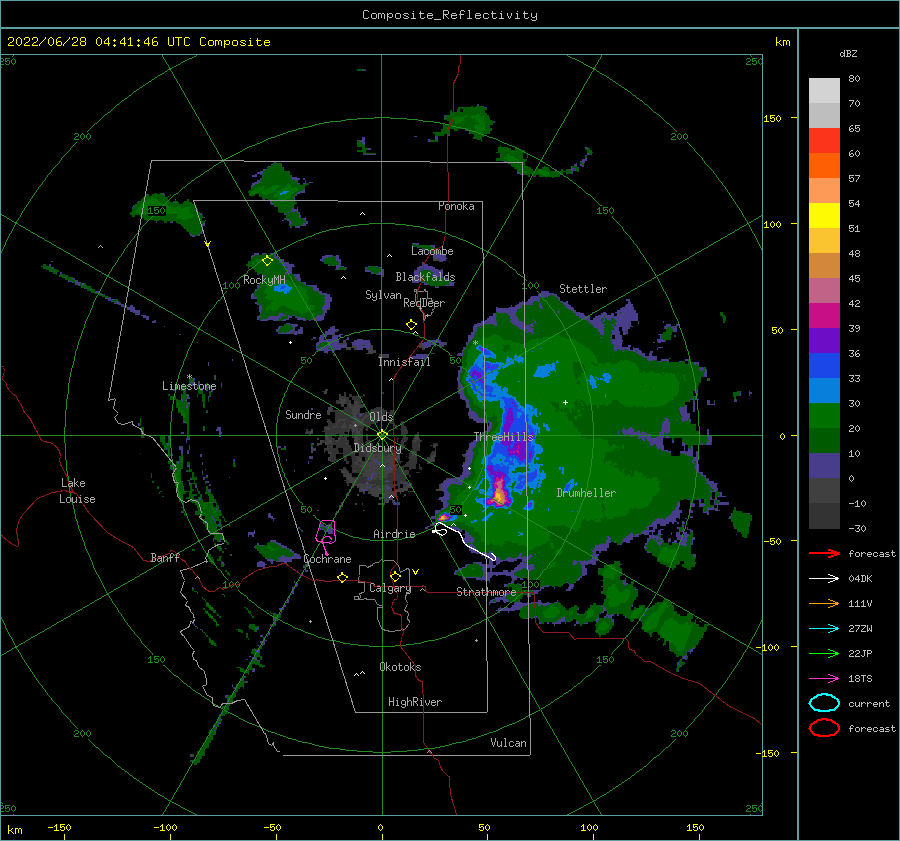Click the bright green 20-30 dBZ color band
Viewport: 900px width, 841px height.
pyautogui.click(x=824, y=415)
